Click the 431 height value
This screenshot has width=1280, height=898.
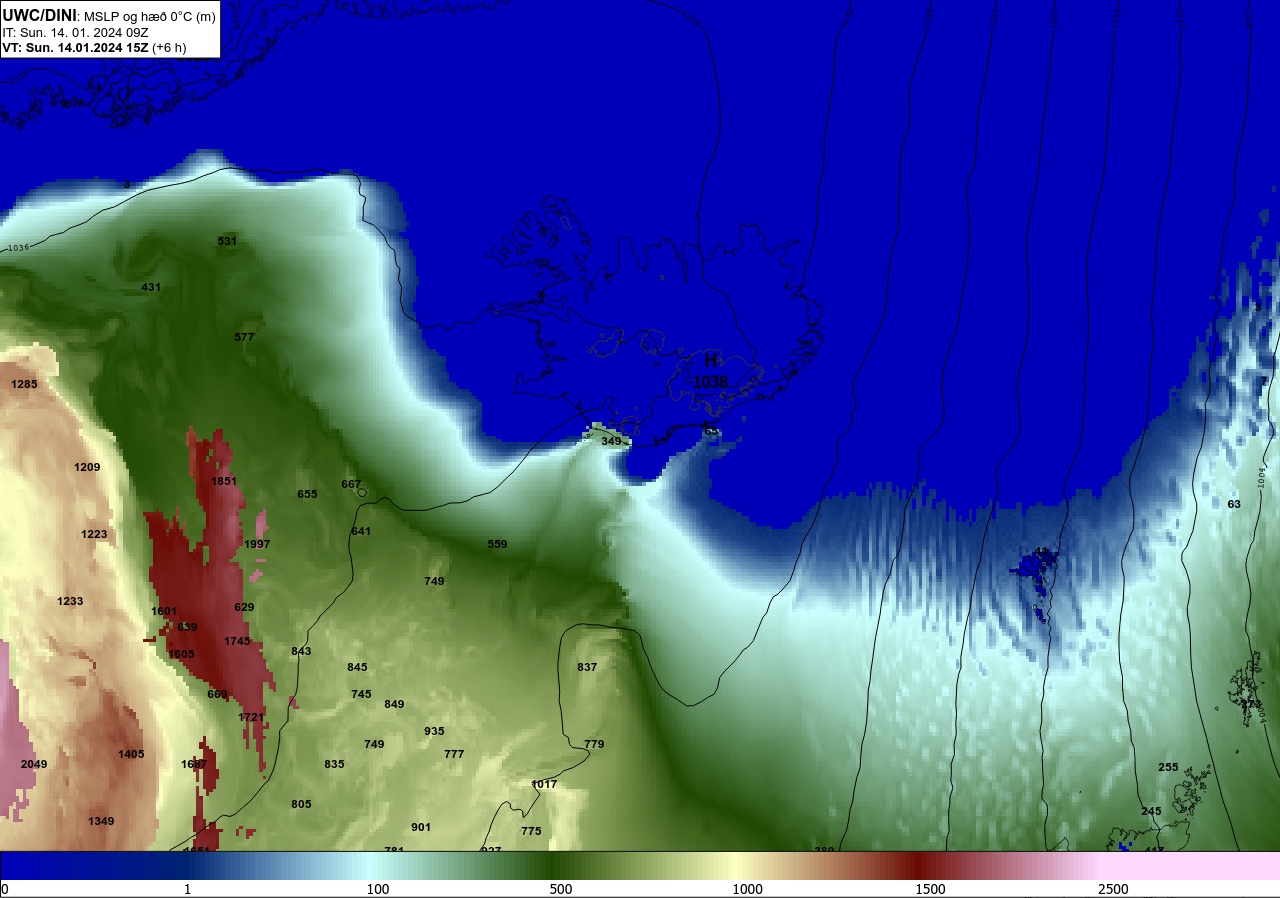point(151,287)
